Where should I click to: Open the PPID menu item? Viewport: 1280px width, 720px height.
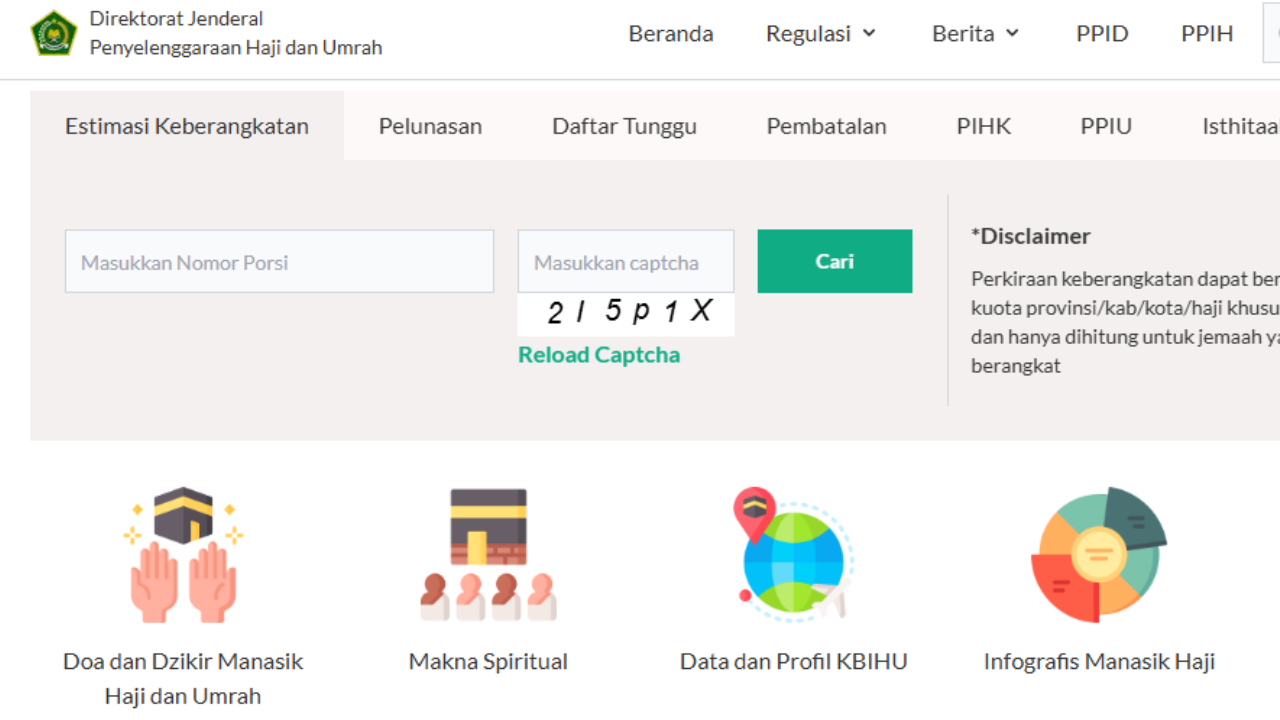click(x=1102, y=33)
